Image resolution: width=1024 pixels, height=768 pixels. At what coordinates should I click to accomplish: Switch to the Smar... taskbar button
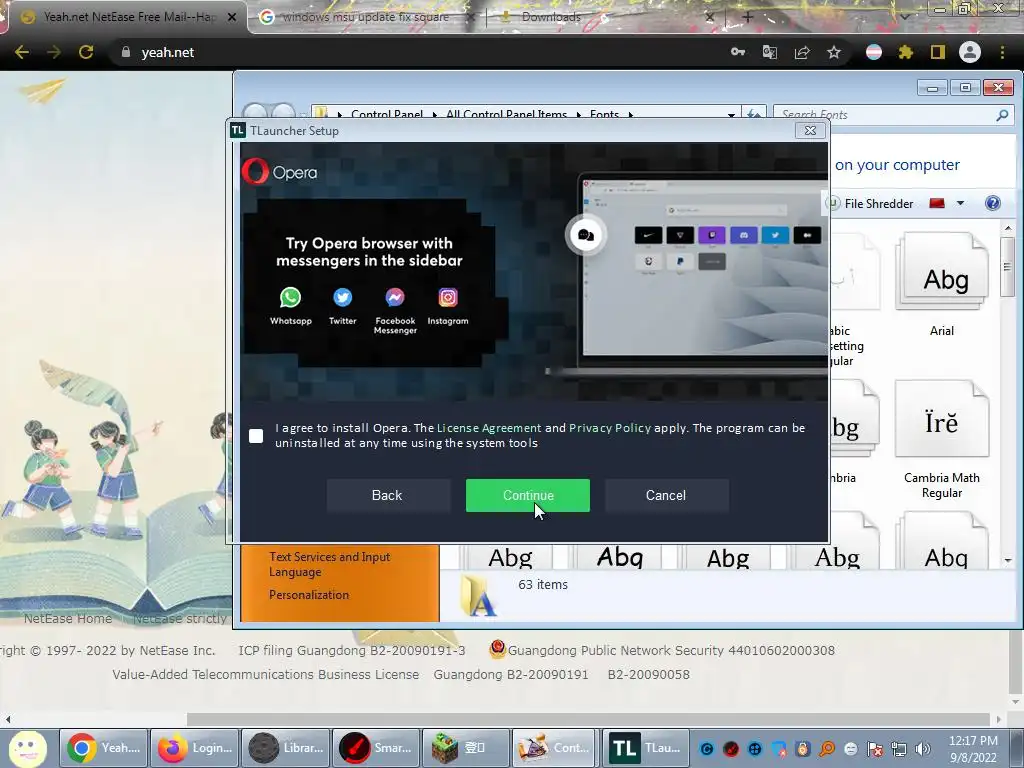click(x=377, y=748)
